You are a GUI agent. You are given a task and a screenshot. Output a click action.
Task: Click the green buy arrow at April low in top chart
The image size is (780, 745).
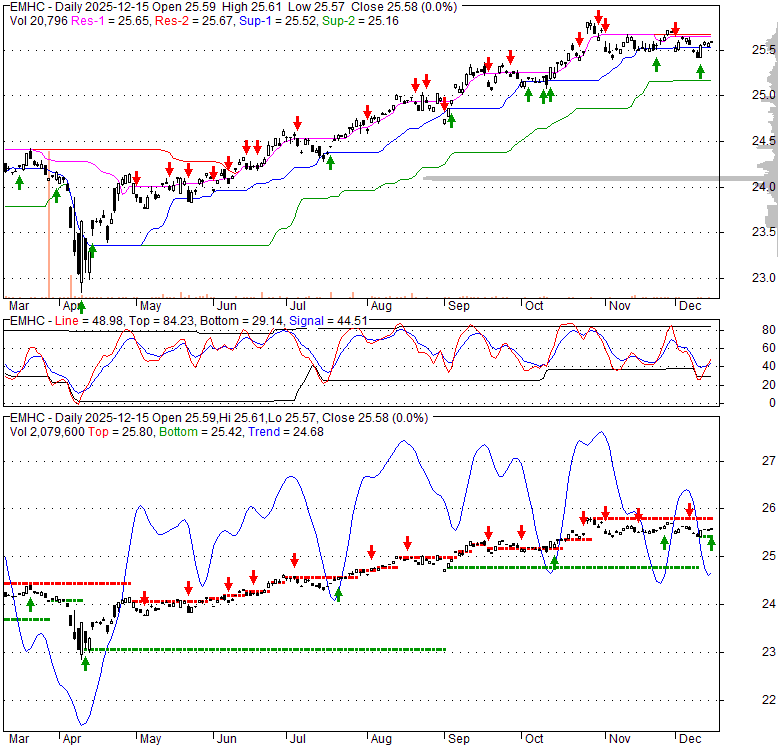81,306
